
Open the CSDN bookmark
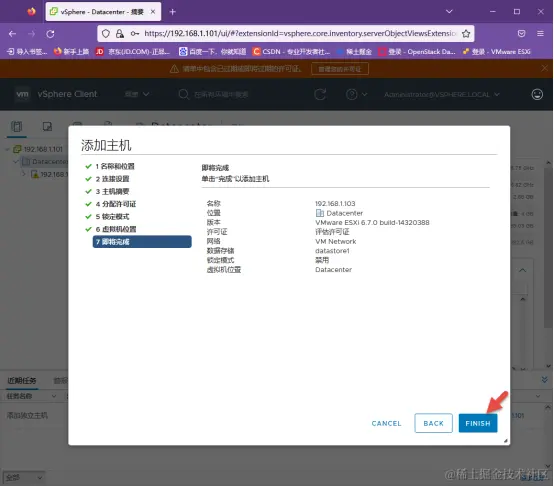tap(291, 52)
